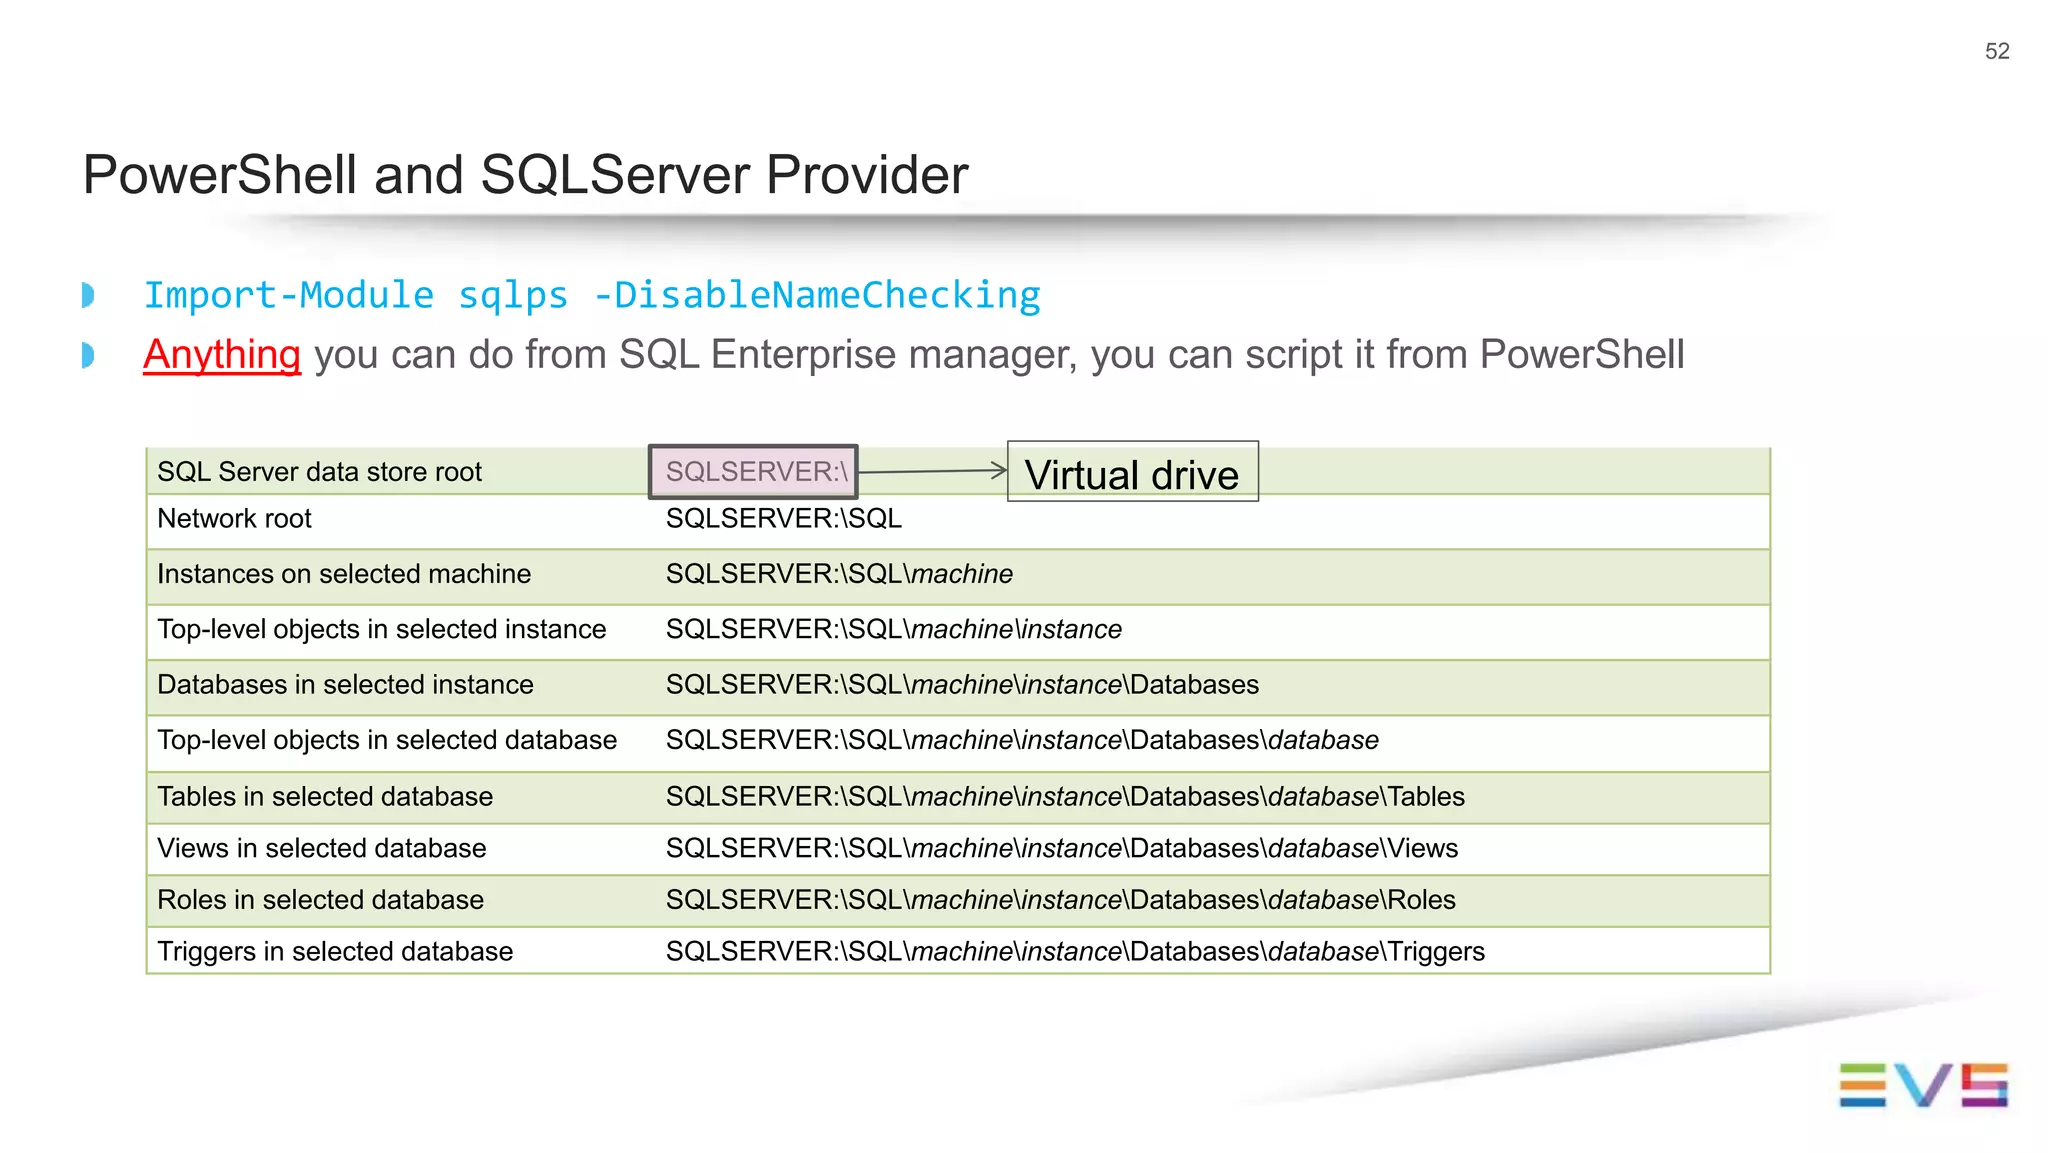
Task: Click the path ending in '\Triggers'
Action: [x=1075, y=952]
